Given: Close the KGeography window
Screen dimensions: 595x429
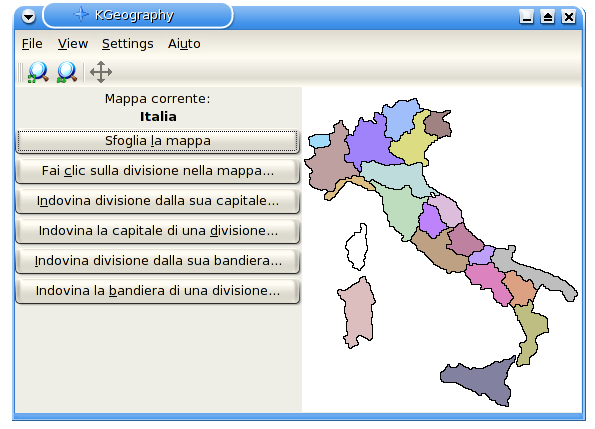Looking at the screenshot, I should tap(569, 17).
